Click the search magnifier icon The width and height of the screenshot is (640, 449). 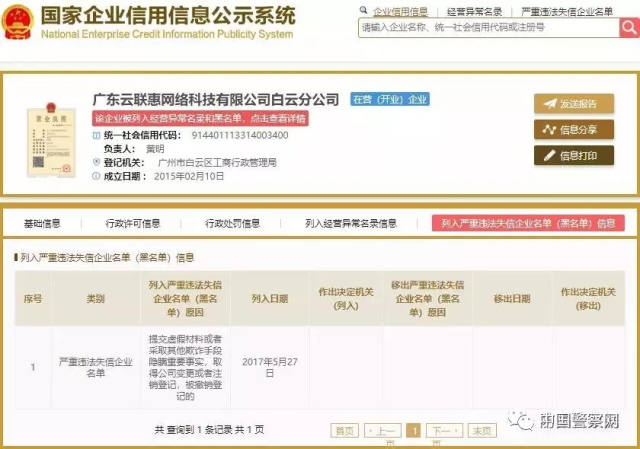click(625, 28)
